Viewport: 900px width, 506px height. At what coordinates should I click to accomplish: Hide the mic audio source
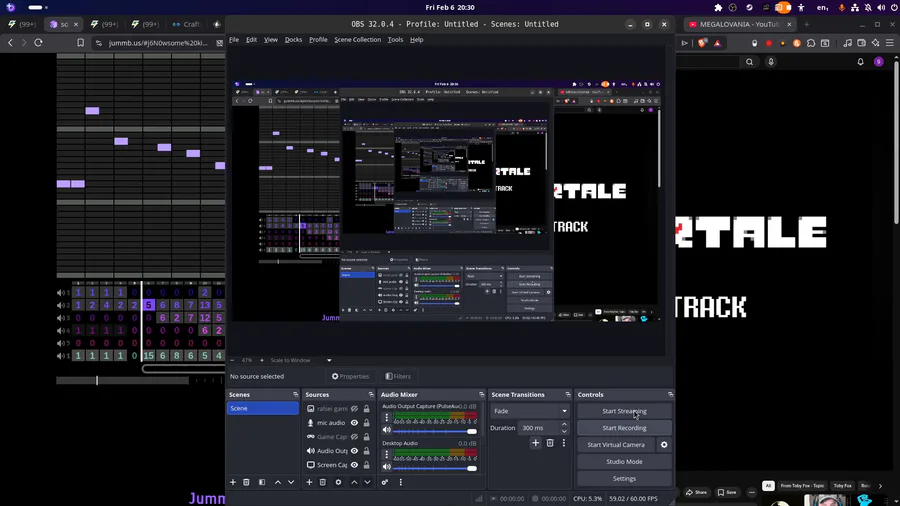click(x=354, y=423)
